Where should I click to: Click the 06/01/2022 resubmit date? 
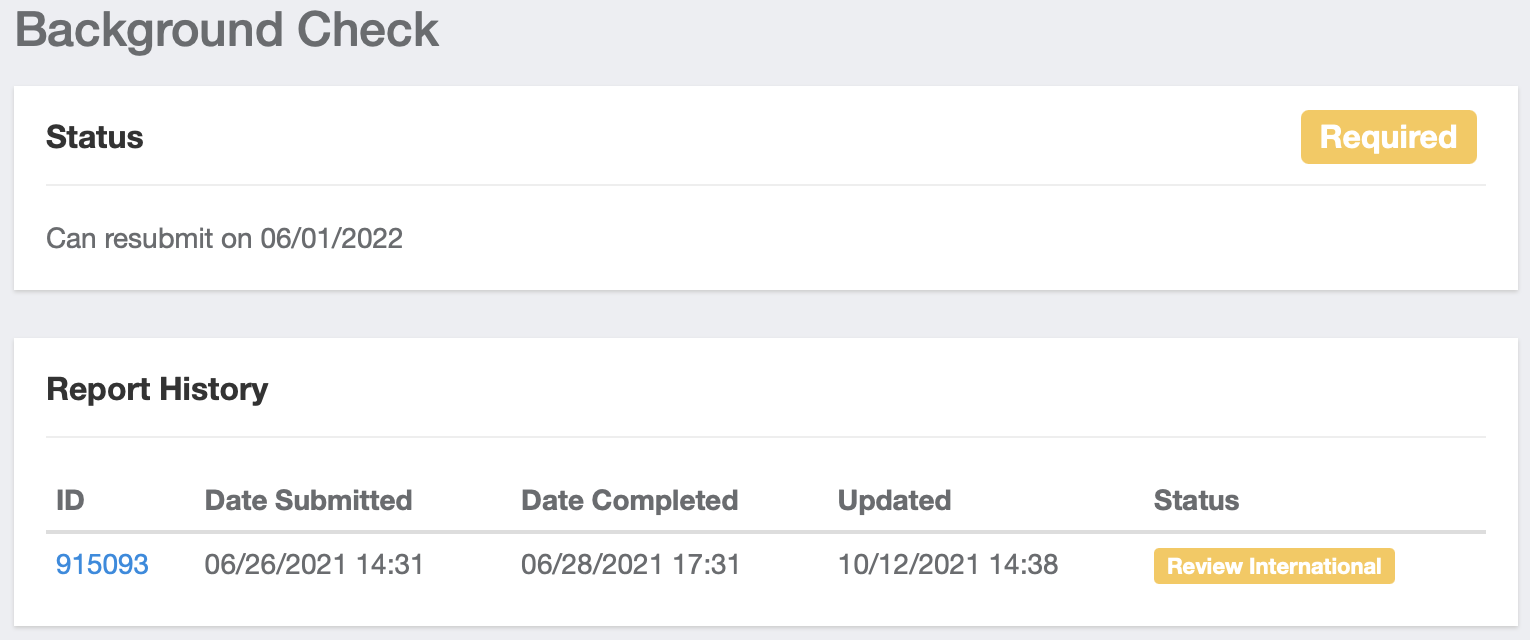pos(331,239)
